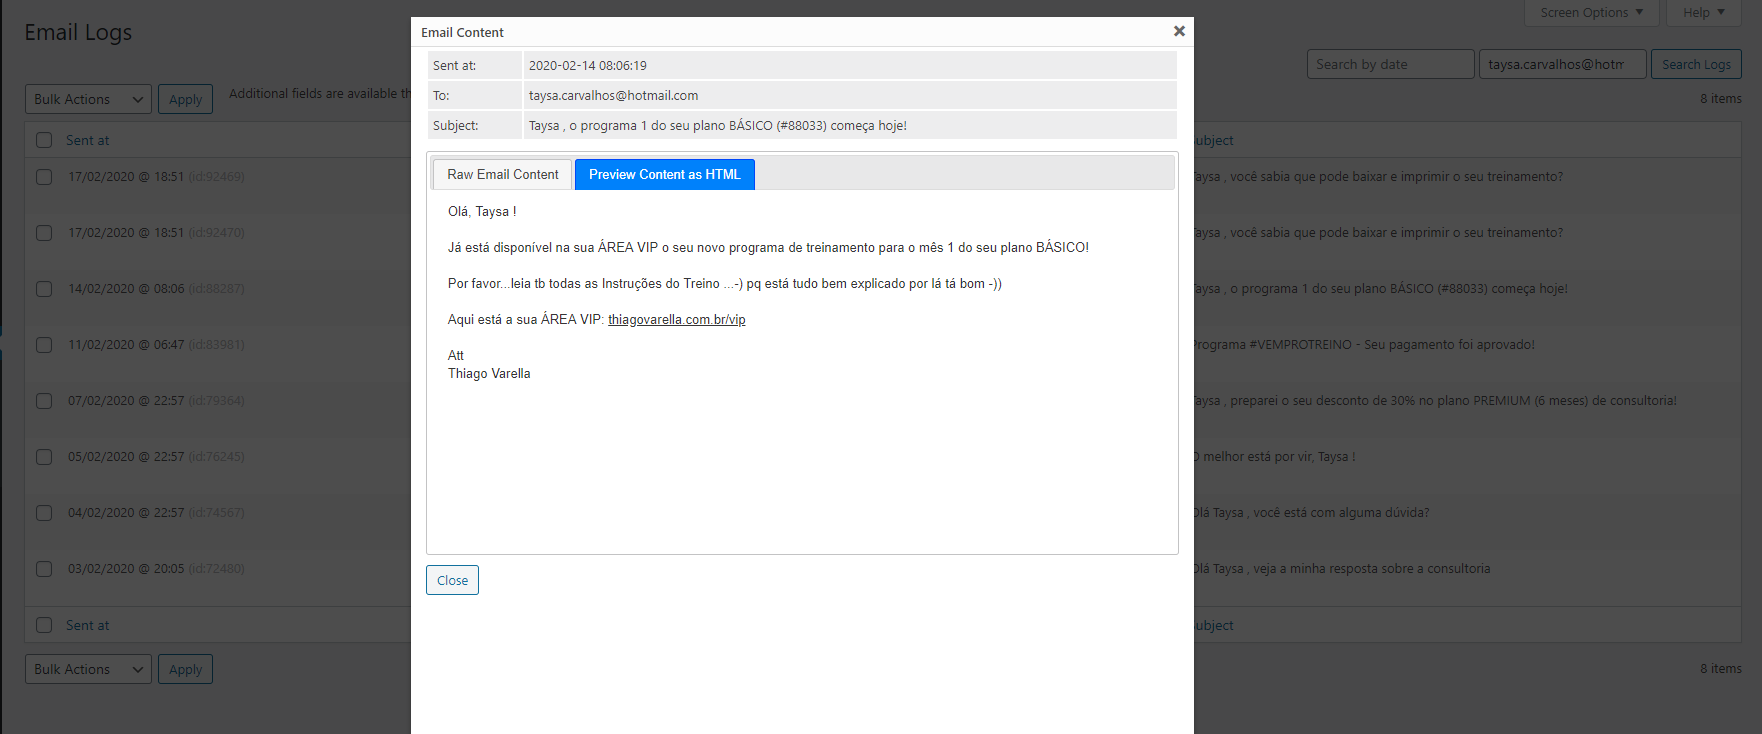Click the bottom '8 items' count

(1721, 668)
